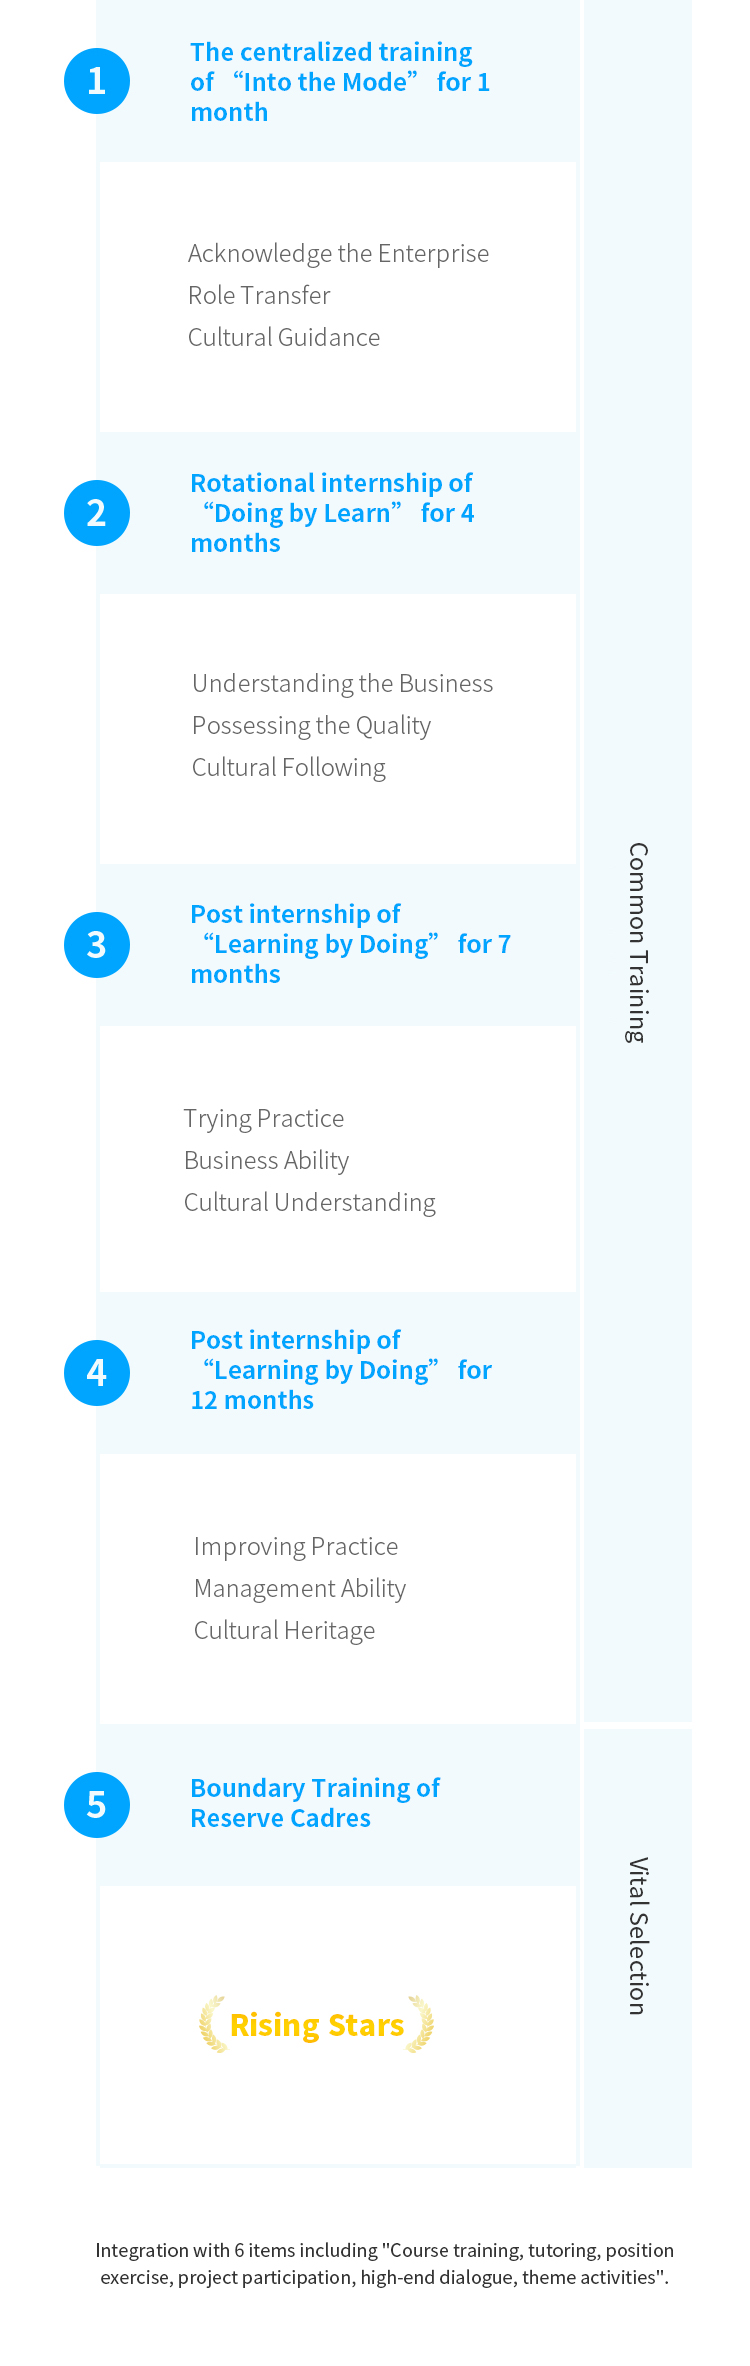This screenshot has width=750, height=2366.
Task: Click the step 3 numbered badge
Action: 97,945
